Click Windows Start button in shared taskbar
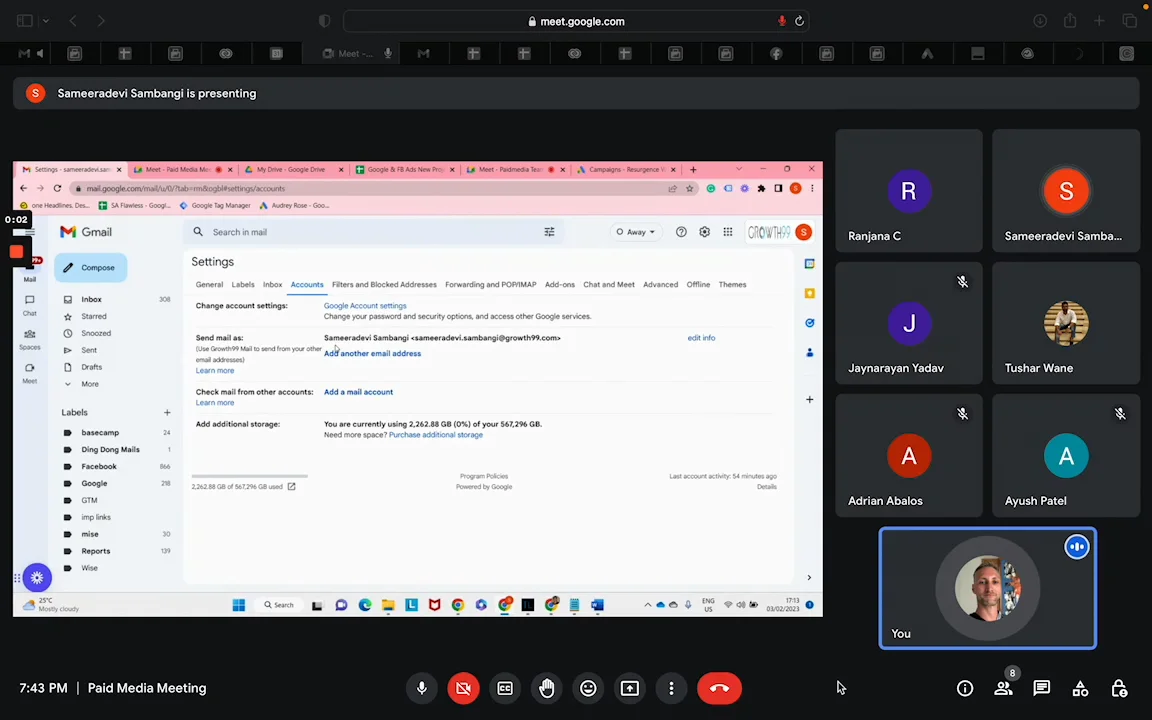 [x=239, y=605]
